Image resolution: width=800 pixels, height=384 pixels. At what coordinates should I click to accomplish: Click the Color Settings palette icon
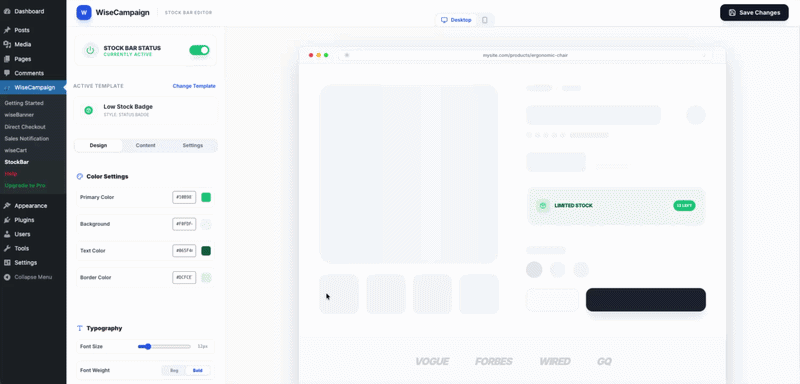80,176
